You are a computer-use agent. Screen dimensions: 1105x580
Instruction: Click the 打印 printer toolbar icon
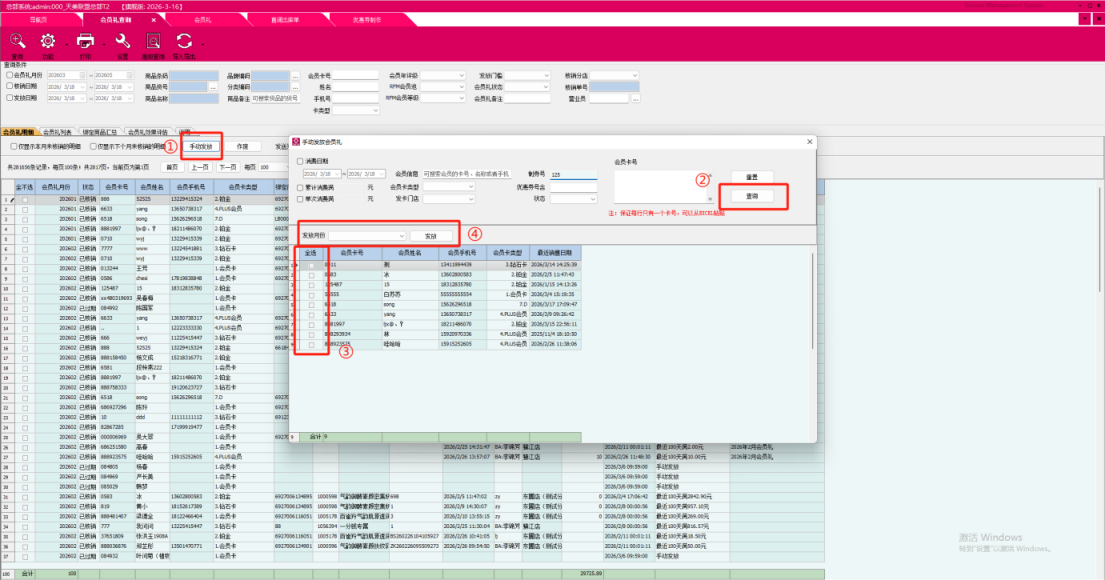coord(86,42)
